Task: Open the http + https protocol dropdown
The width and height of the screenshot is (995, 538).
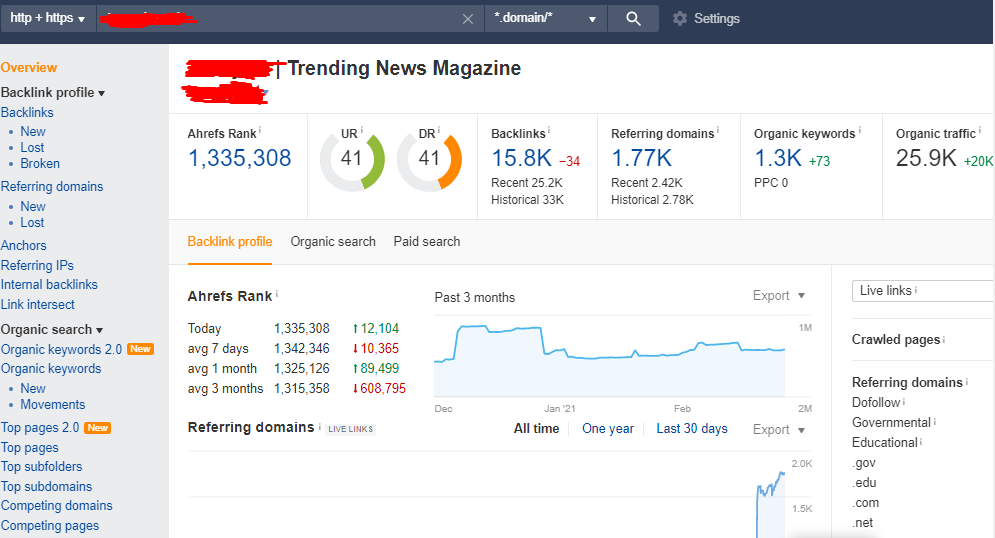Action: tap(48, 19)
